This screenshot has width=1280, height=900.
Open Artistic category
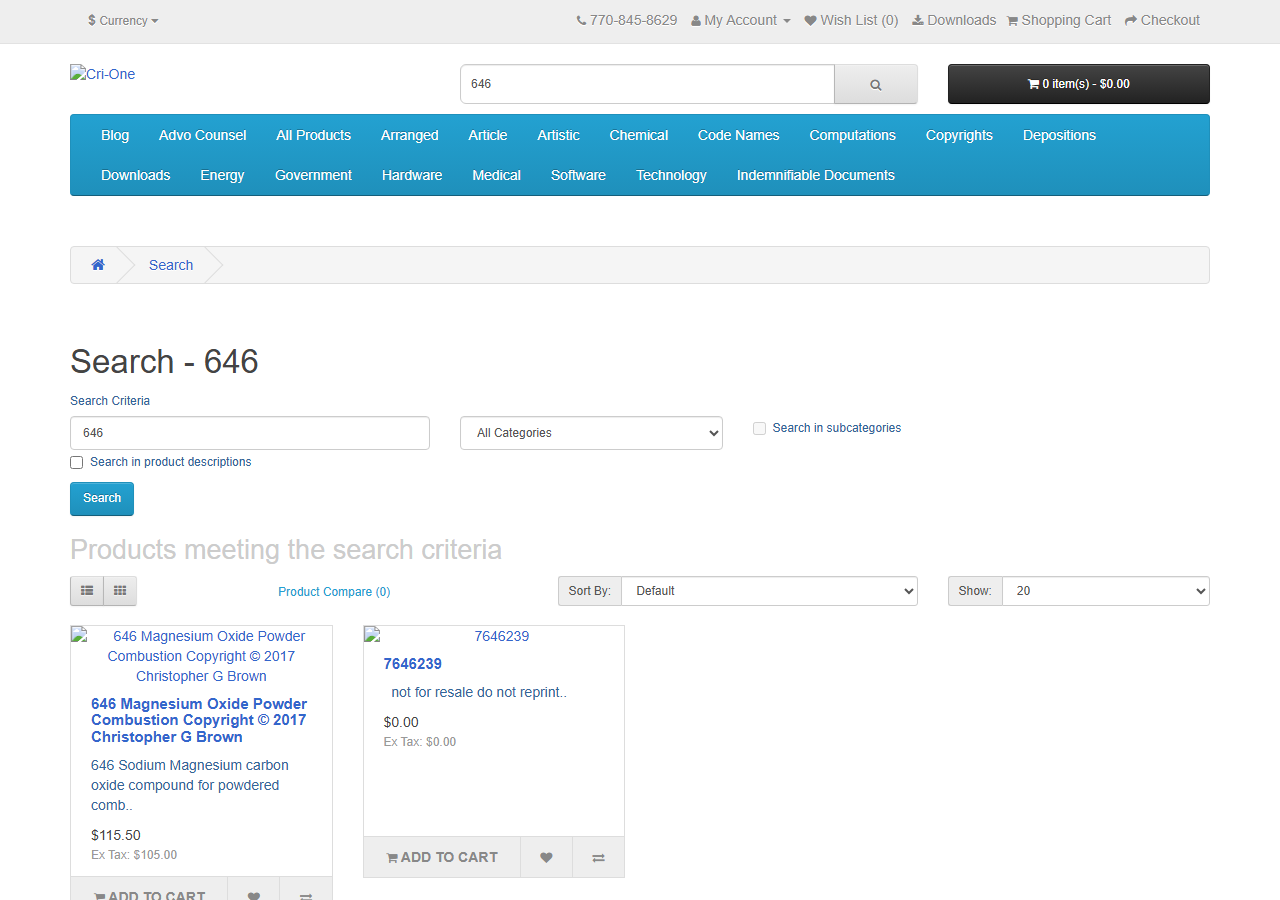[x=558, y=135]
